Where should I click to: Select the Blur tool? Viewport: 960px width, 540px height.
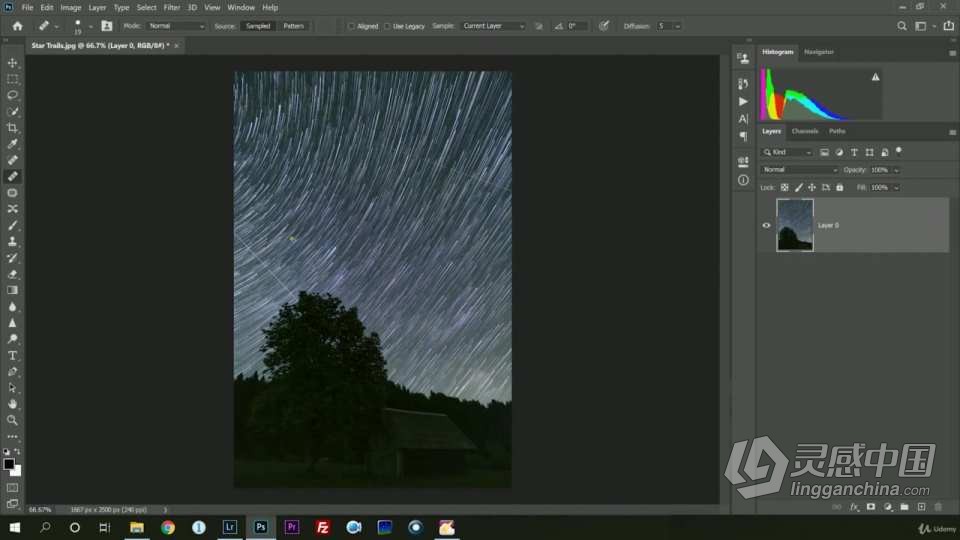click(12, 307)
